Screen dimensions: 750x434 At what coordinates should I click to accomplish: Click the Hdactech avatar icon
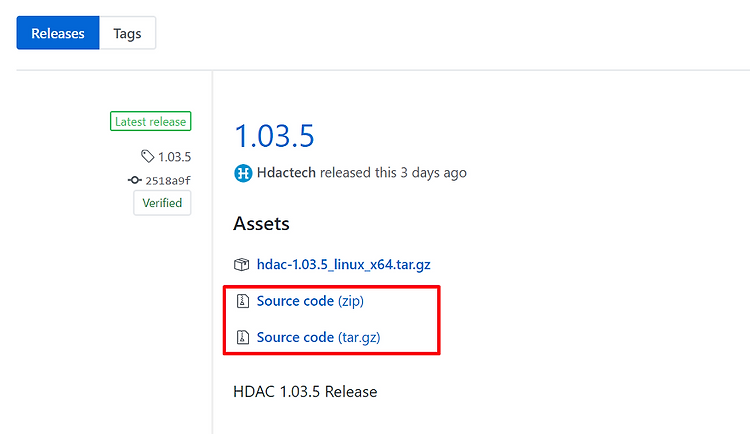[x=243, y=173]
